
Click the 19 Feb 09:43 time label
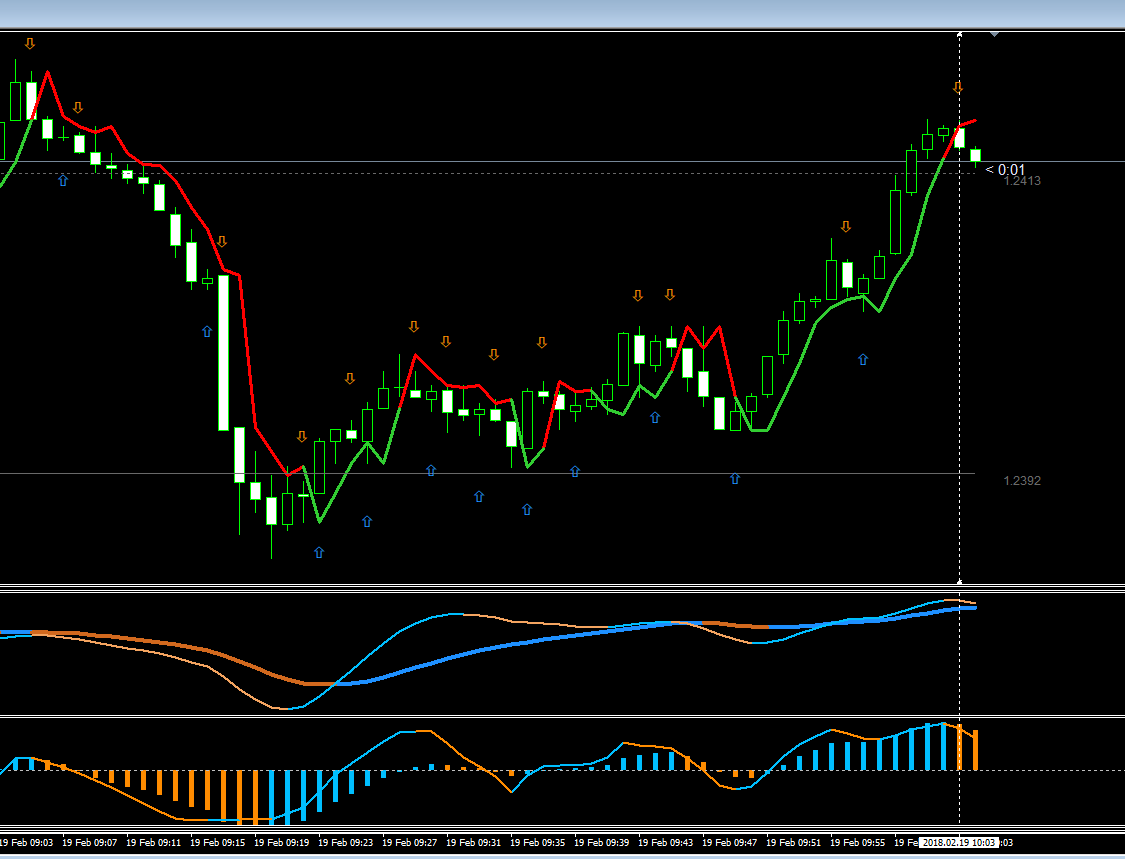coord(666,842)
